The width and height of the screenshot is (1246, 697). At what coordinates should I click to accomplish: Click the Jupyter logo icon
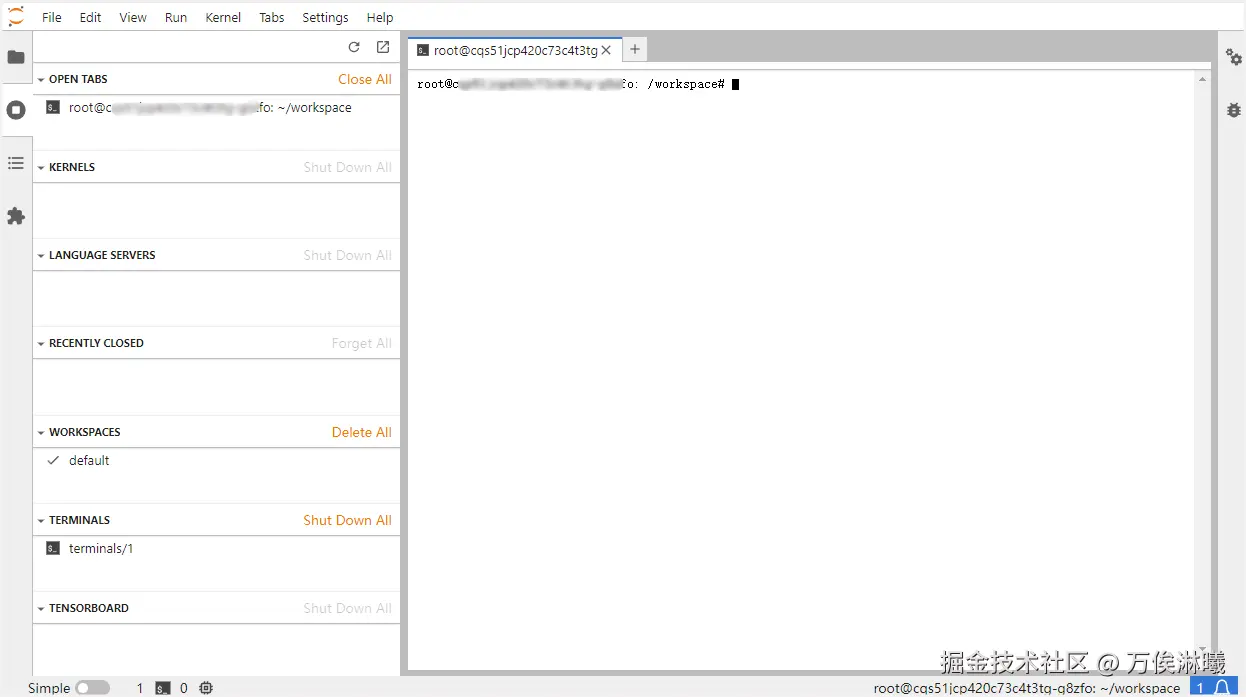[x=16, y=16]
